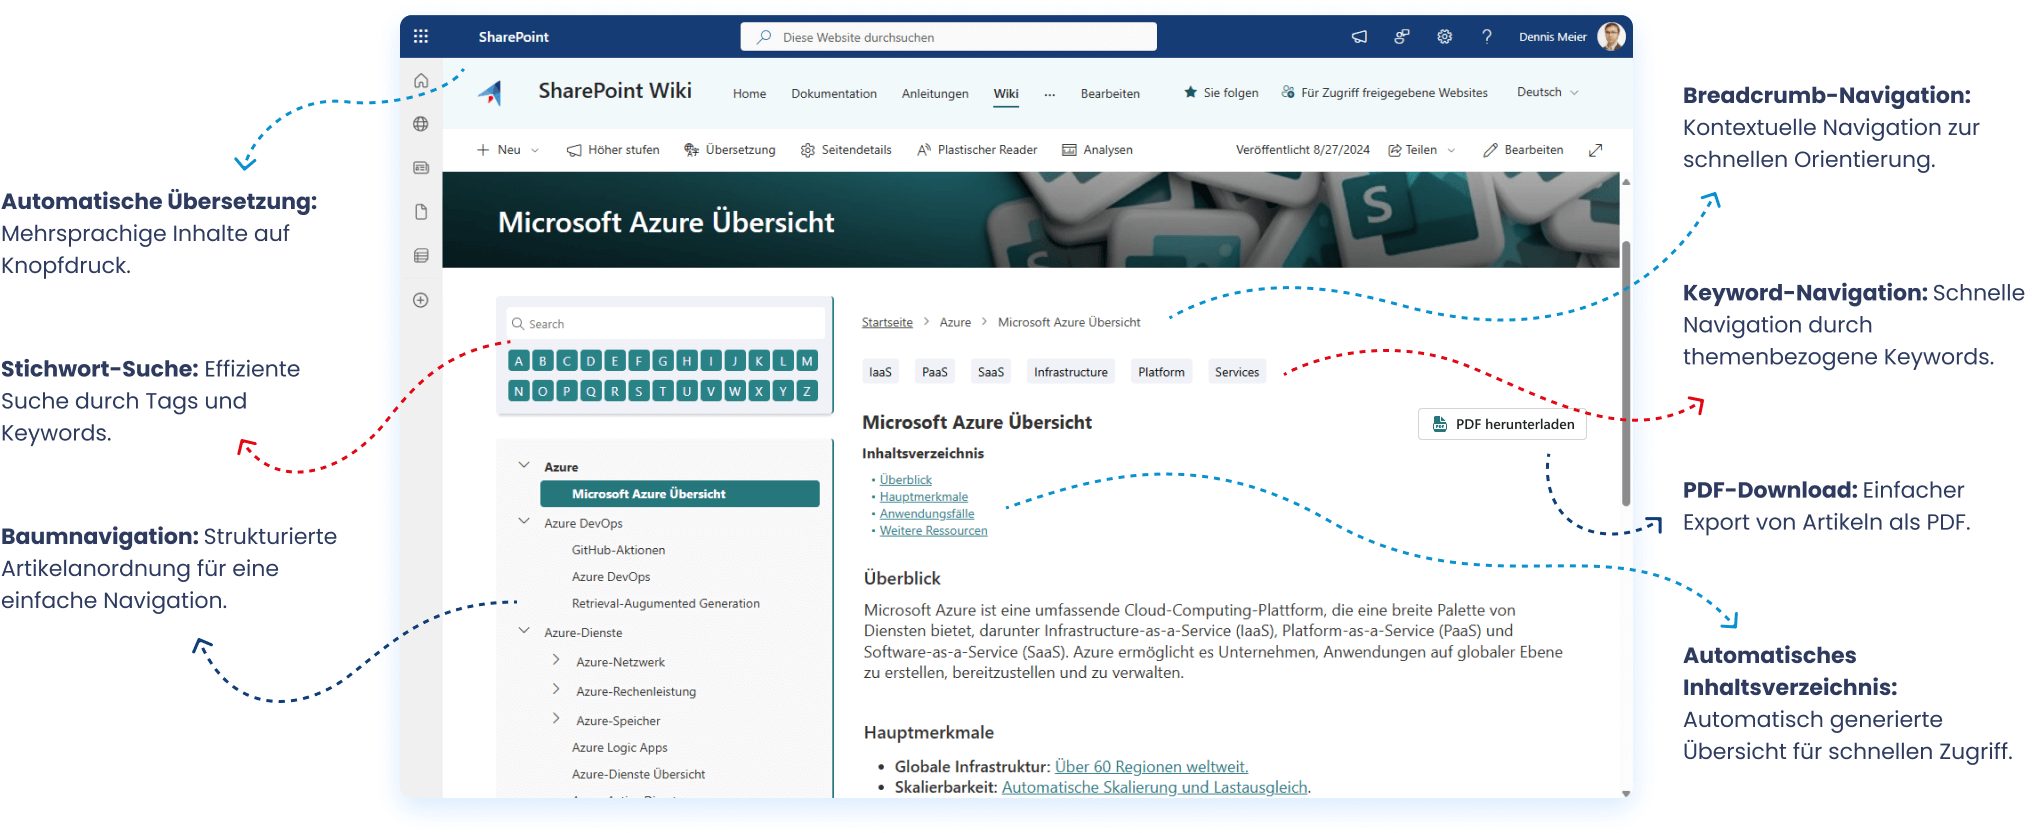Image resolution: width=2037 pixels, height=833 pixels.
Task: Select the Wiki navigation tab
Action: [x=1006, y=94]
